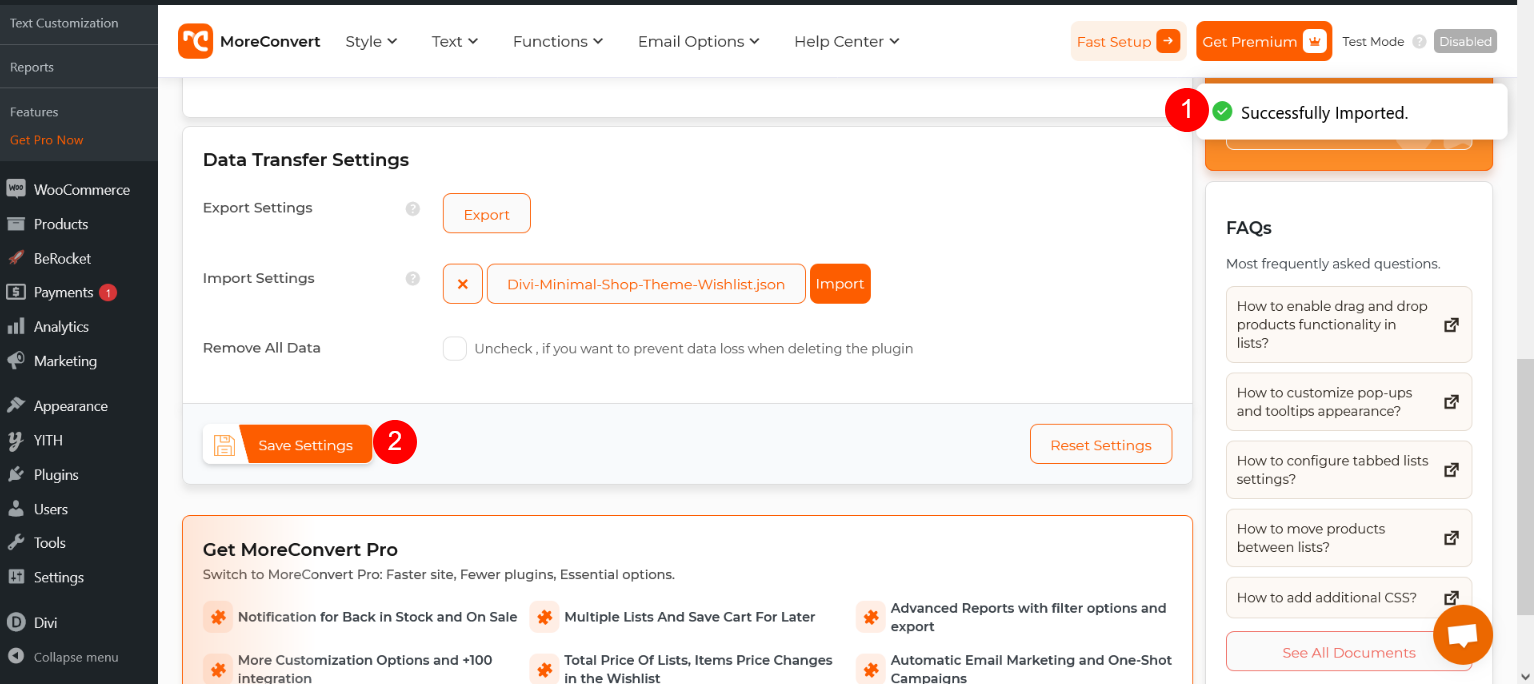Open Text Customization in sidebar
The width and height of the screenshot is (1534, 684).
64,23
